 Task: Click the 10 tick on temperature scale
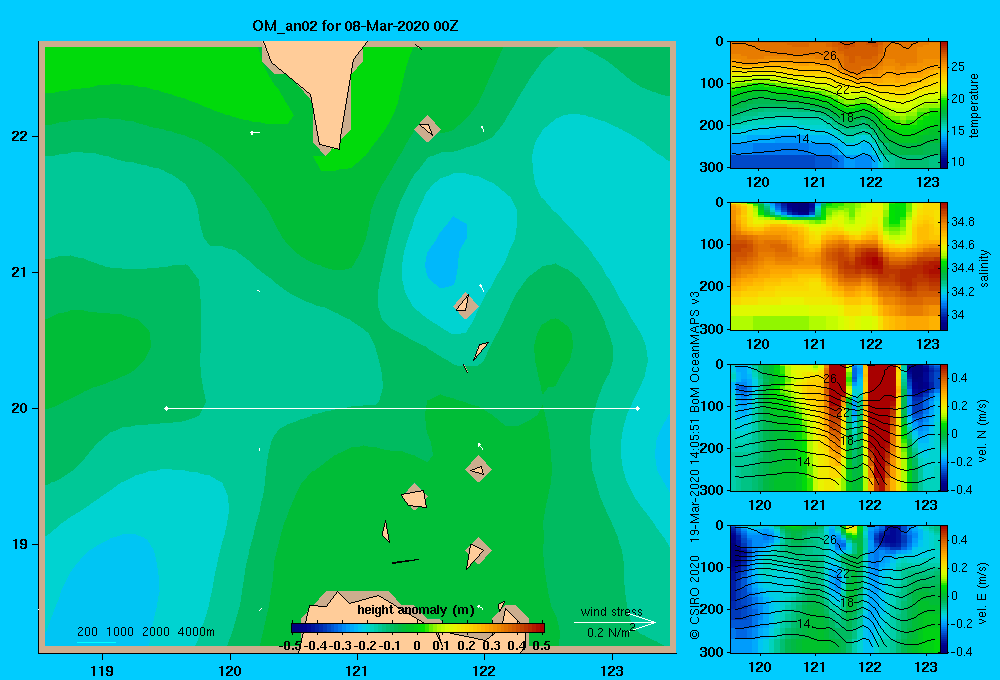957,162
